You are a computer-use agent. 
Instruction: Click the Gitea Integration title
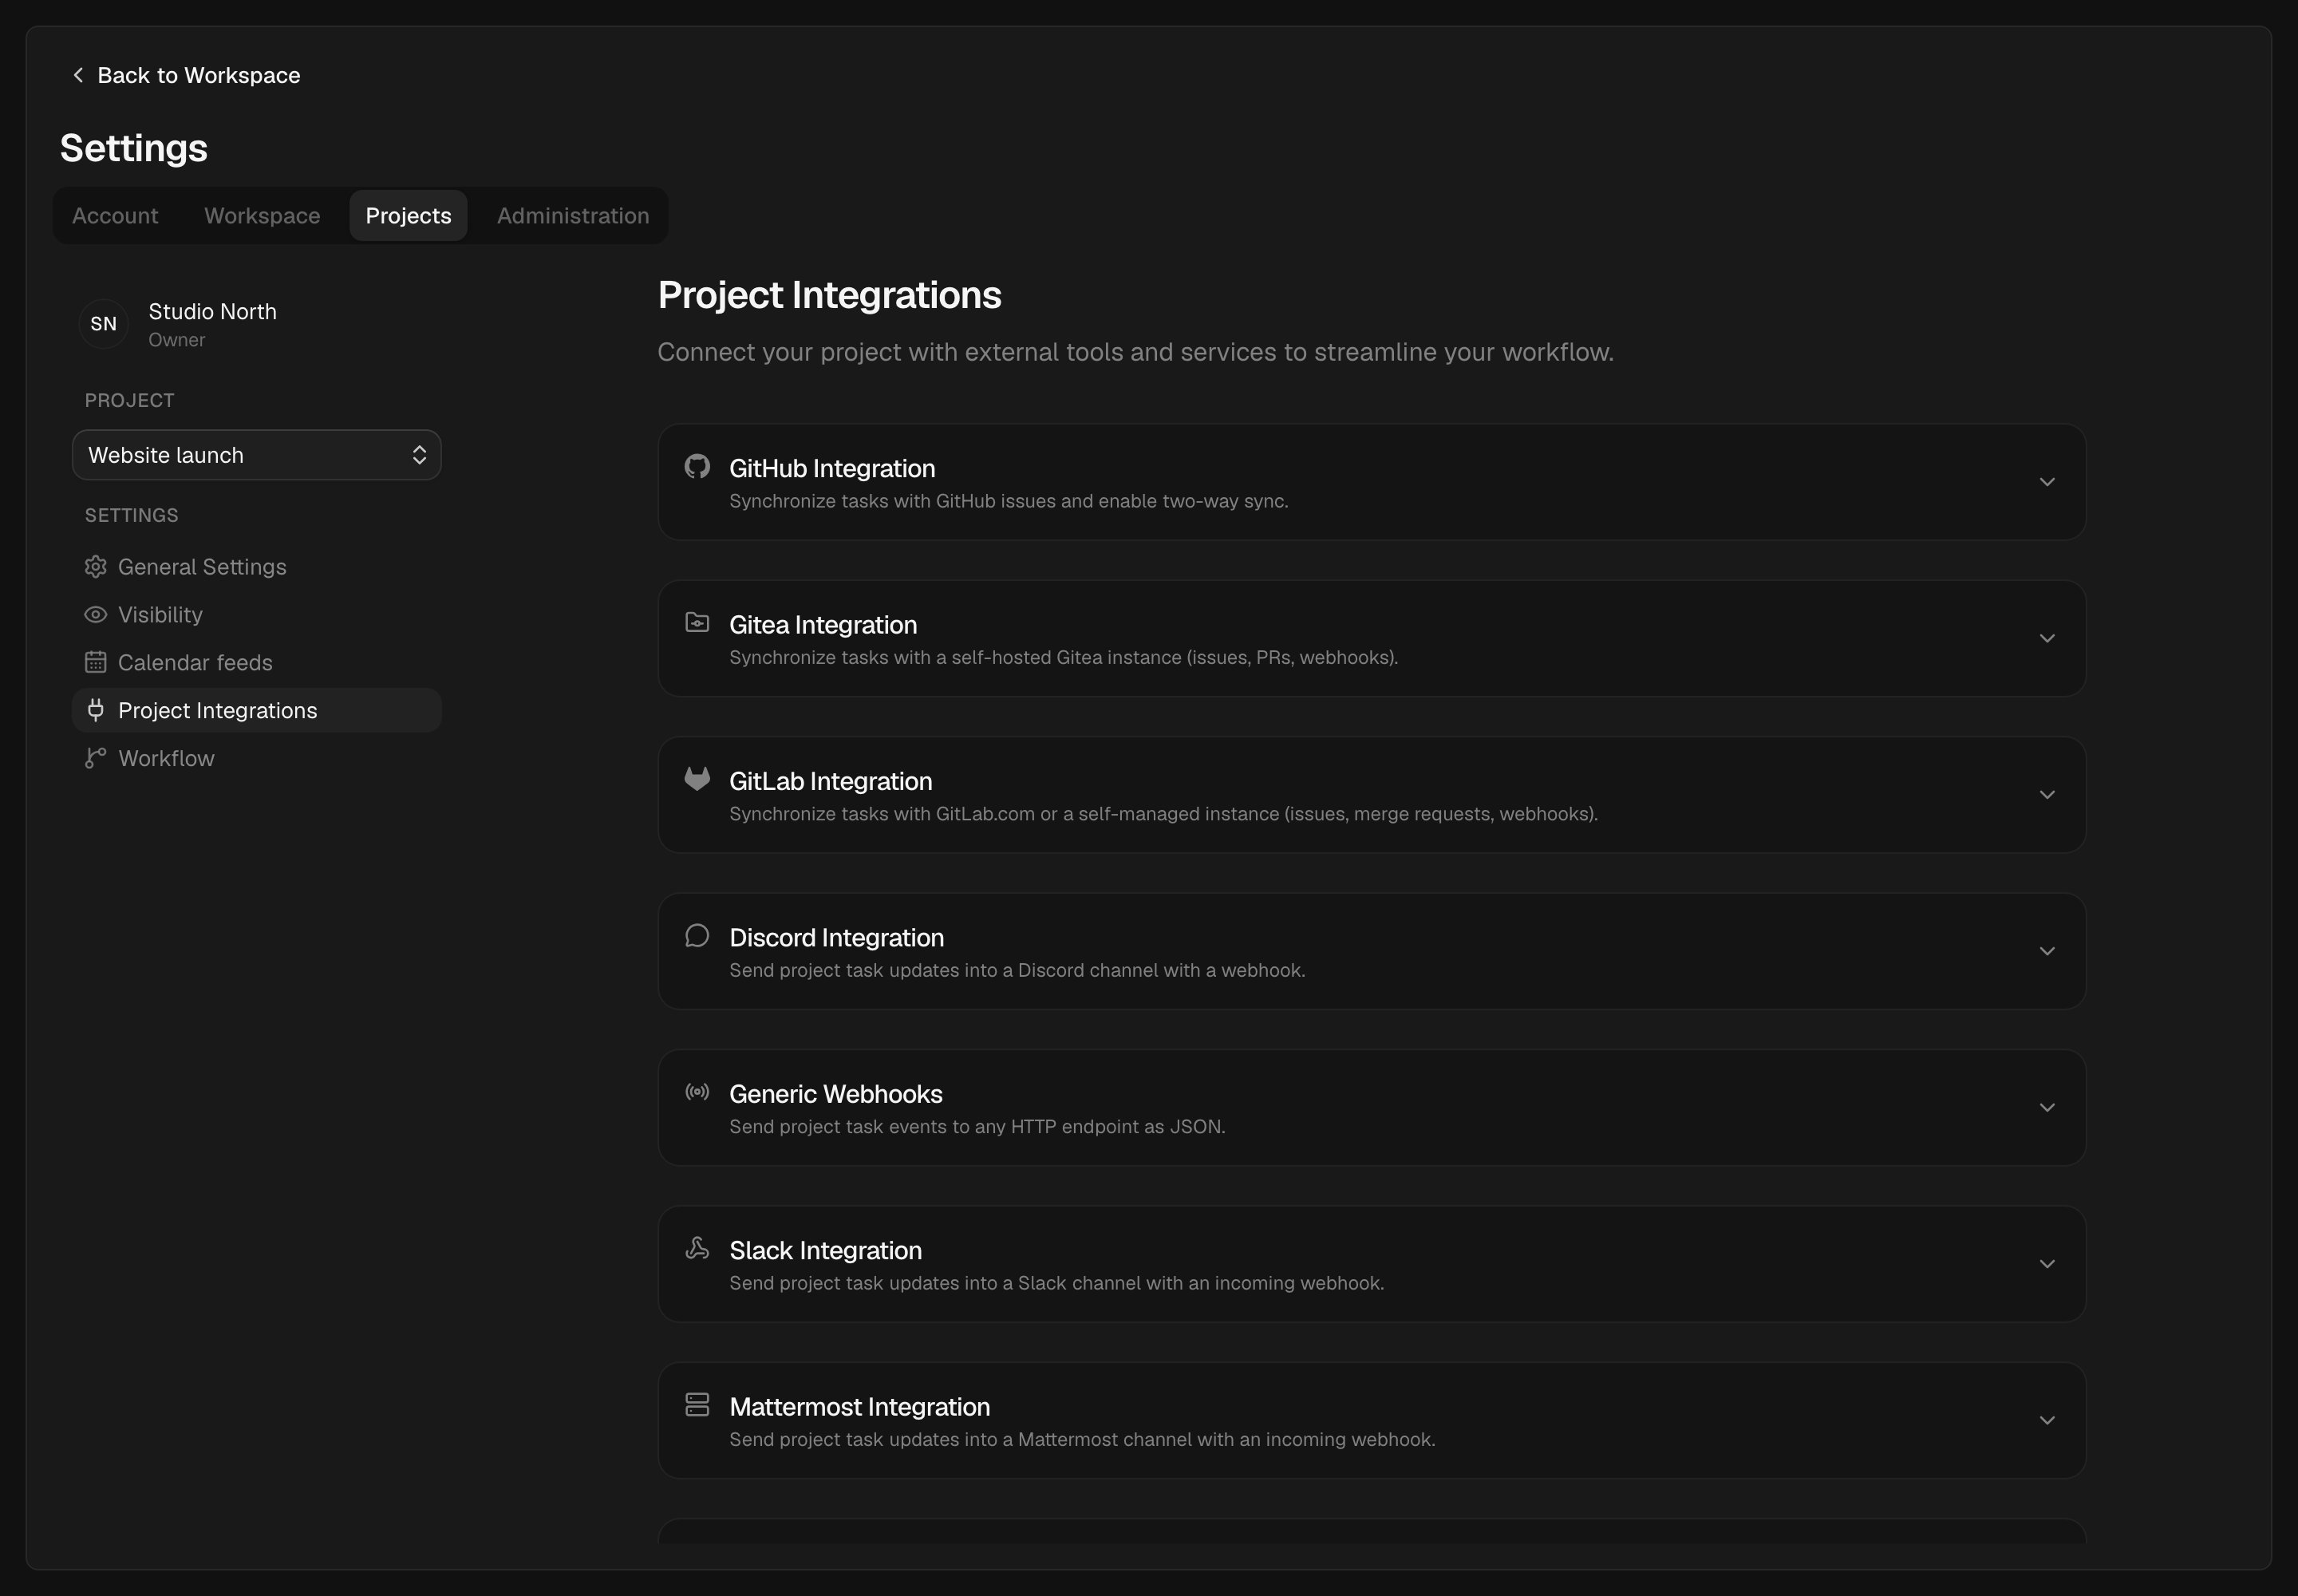pyautogui.click(x=823, y=625)
